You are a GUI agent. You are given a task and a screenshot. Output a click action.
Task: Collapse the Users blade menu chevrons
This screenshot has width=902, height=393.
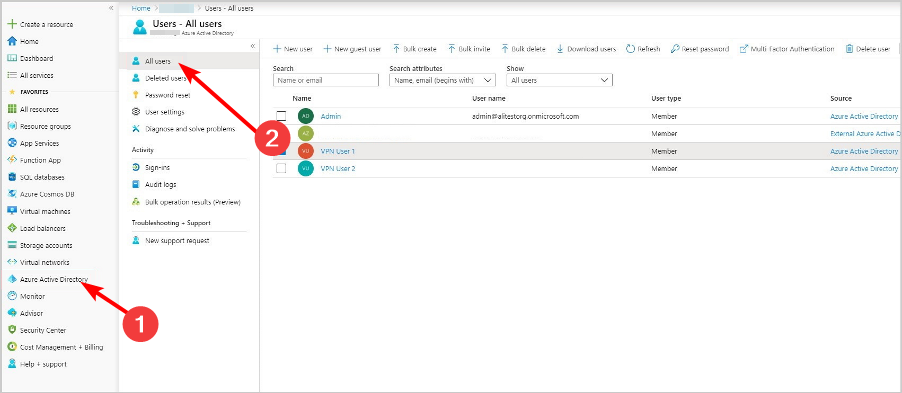coord(253,46)
